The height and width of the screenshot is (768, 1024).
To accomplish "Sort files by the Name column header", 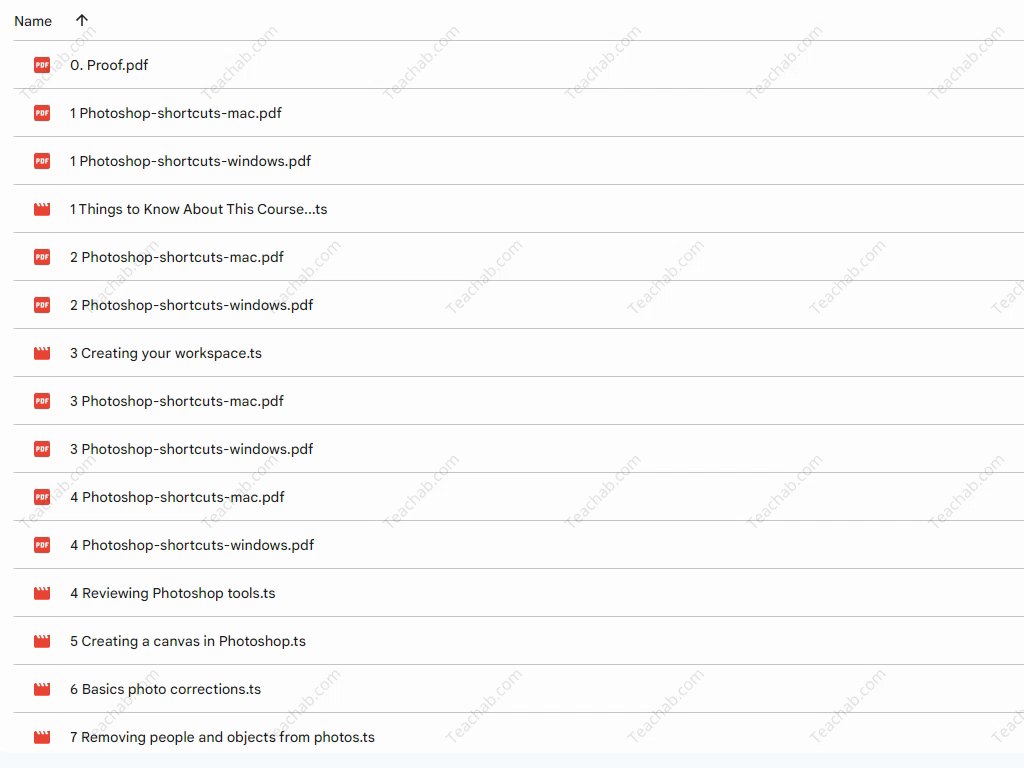I will tap(33, 21).
